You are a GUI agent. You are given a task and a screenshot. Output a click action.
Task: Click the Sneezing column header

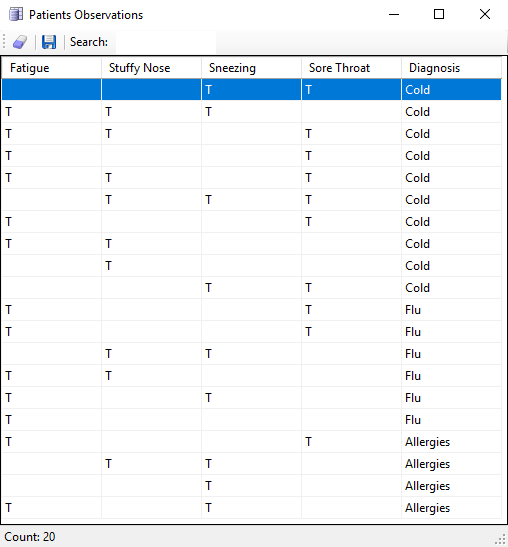coord(252,68)
